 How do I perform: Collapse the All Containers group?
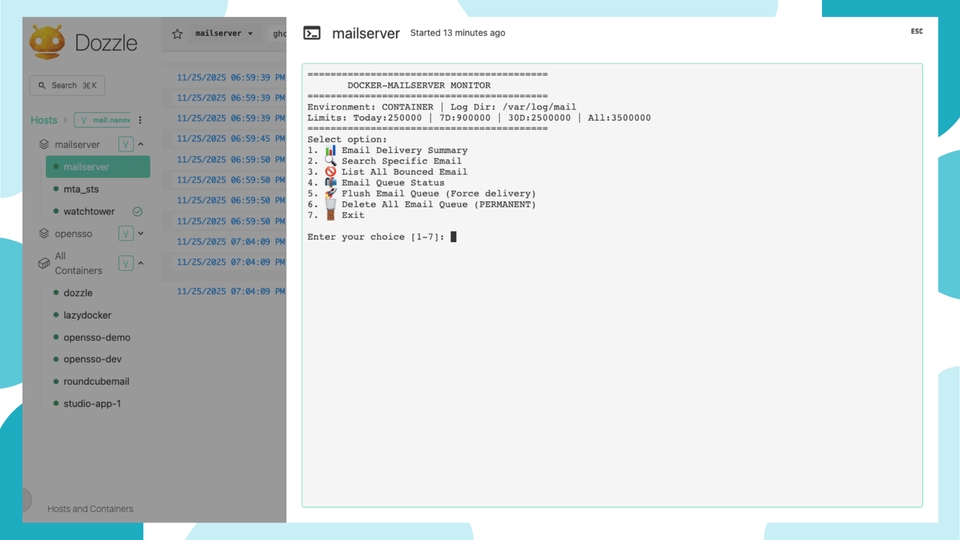(141, 263)
